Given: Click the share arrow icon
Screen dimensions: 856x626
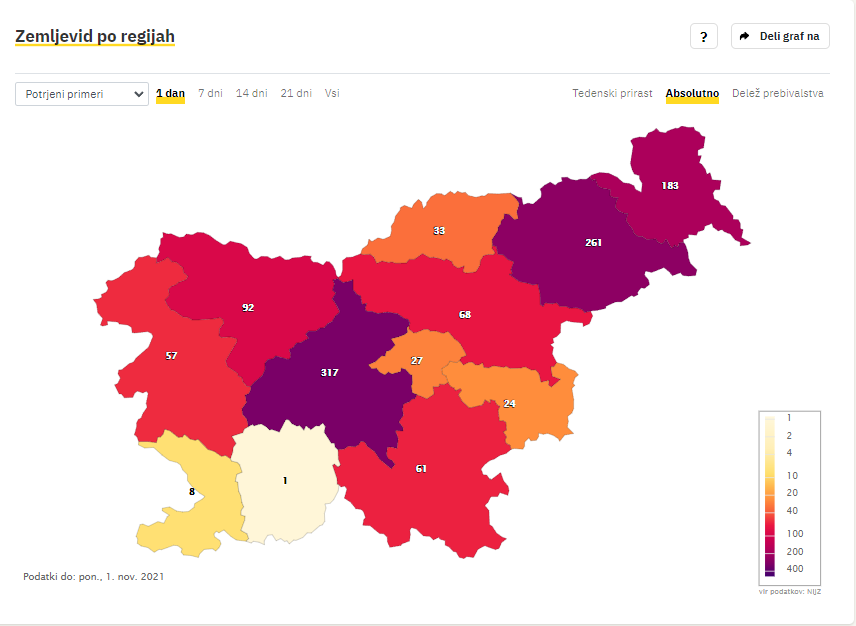Looking at the screenshot, I should (744, 37).
